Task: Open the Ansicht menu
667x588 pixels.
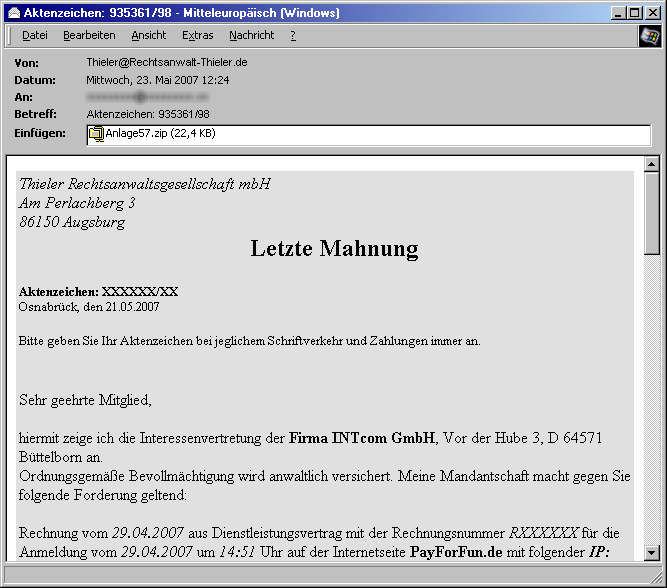Action: pos(148,35)
